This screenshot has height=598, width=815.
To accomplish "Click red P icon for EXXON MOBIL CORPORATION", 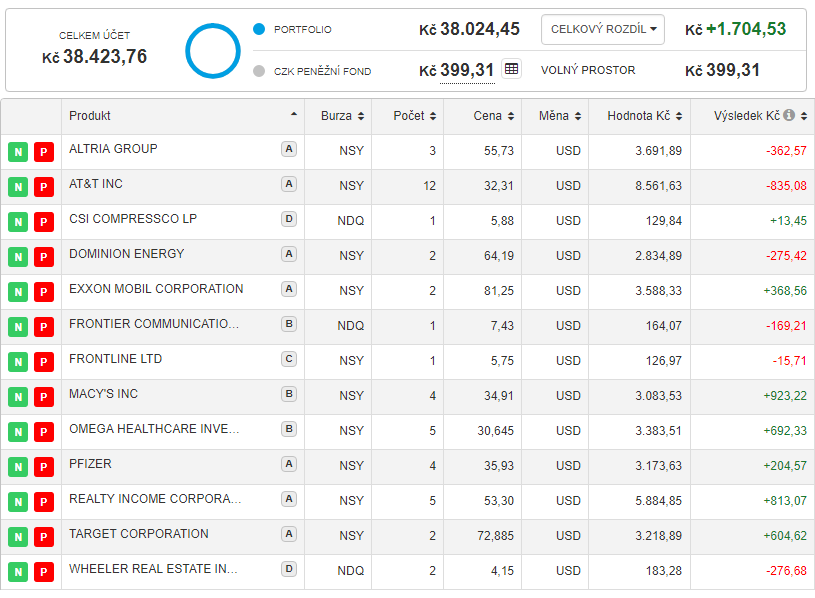I will tap(44, 291).
